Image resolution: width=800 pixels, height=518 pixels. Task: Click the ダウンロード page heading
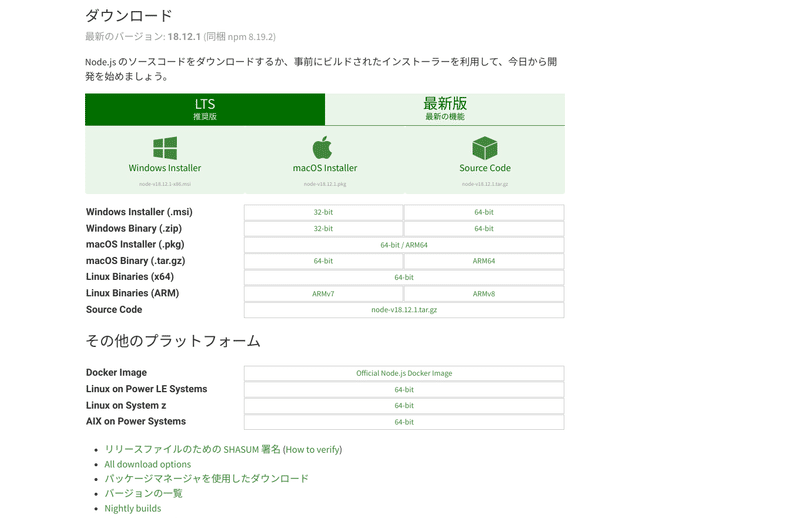pyautogui.click(x=129, y=16)
